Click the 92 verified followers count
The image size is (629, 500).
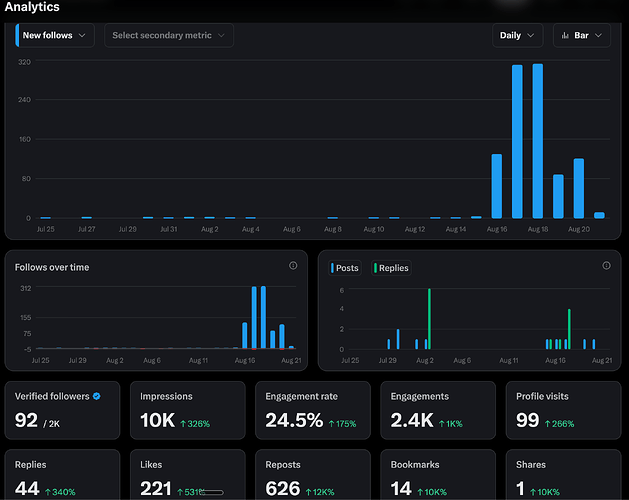point(26,421)
